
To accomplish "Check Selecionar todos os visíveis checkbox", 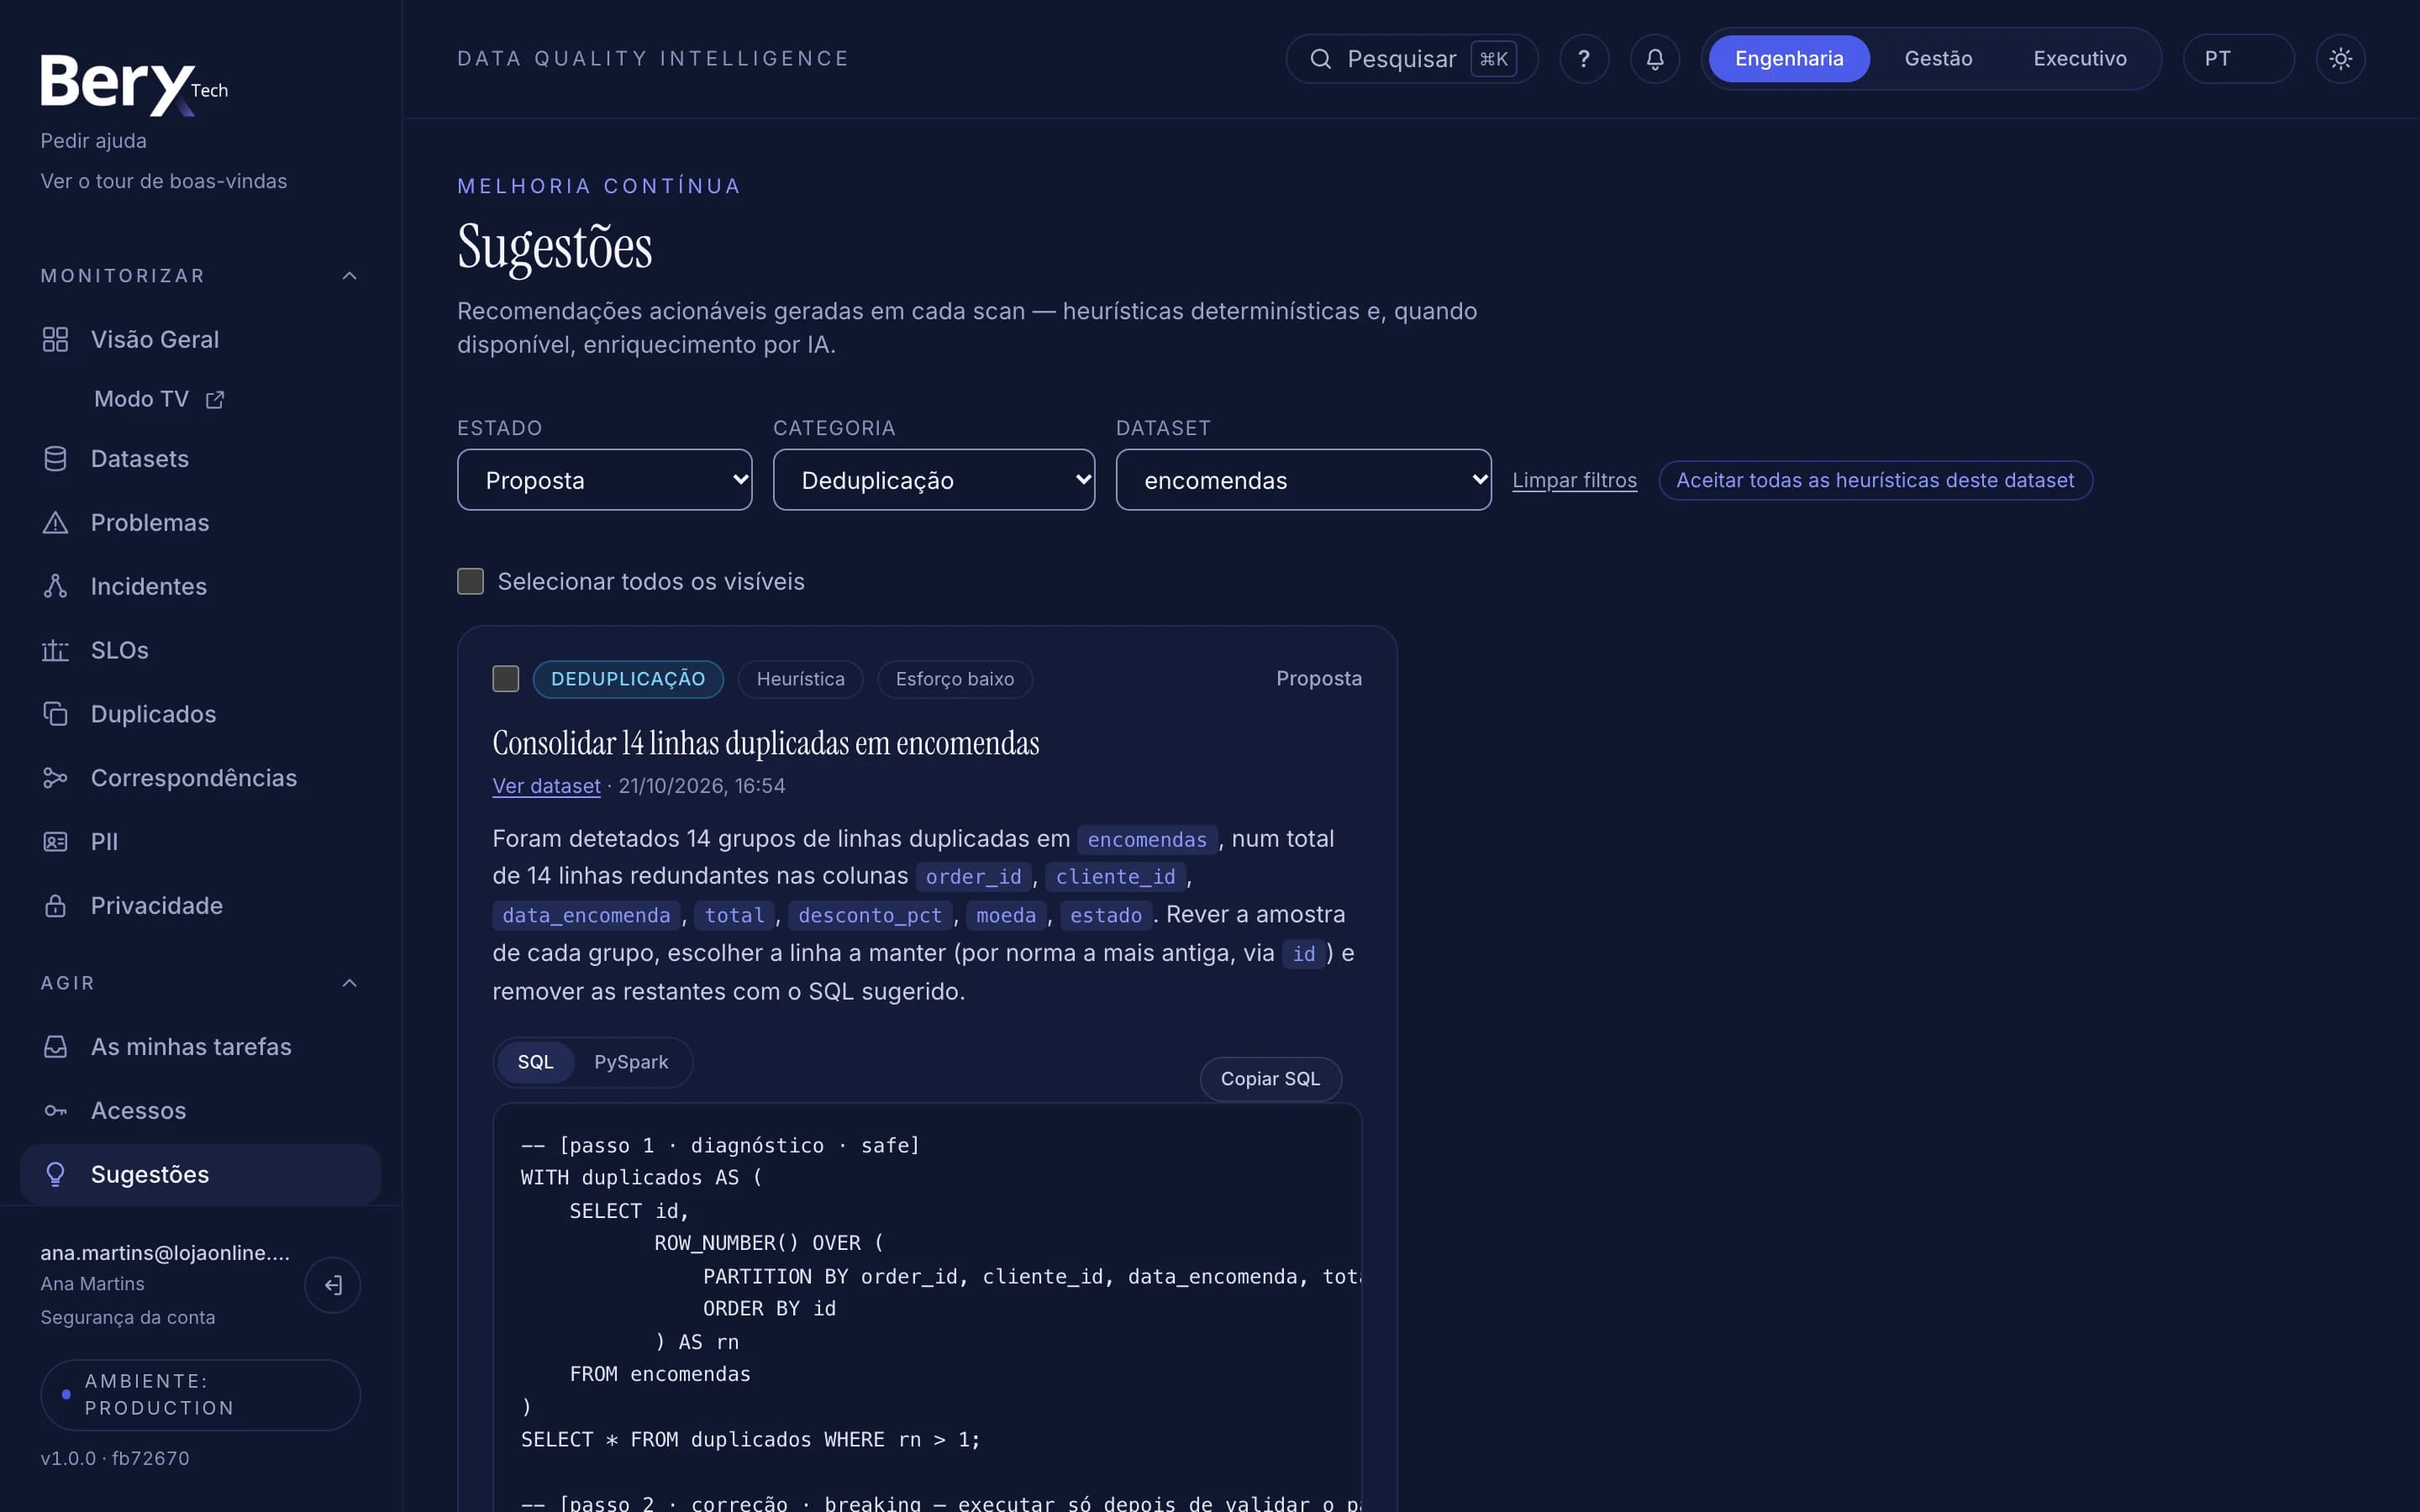I will pos(470,581).
